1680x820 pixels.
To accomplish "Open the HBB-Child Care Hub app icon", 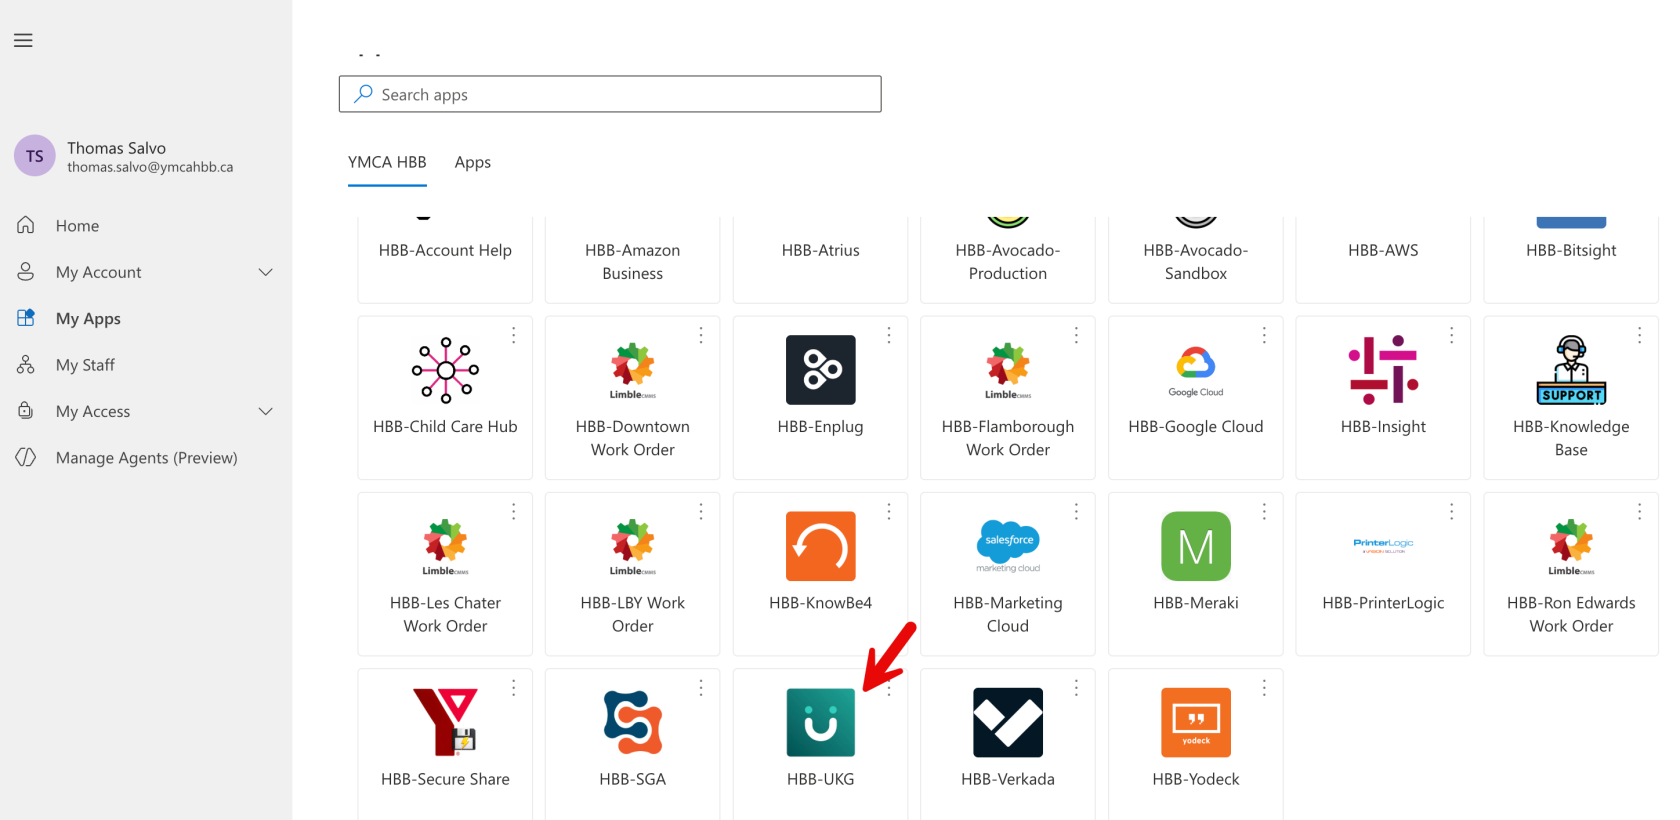I will [445, 370].
